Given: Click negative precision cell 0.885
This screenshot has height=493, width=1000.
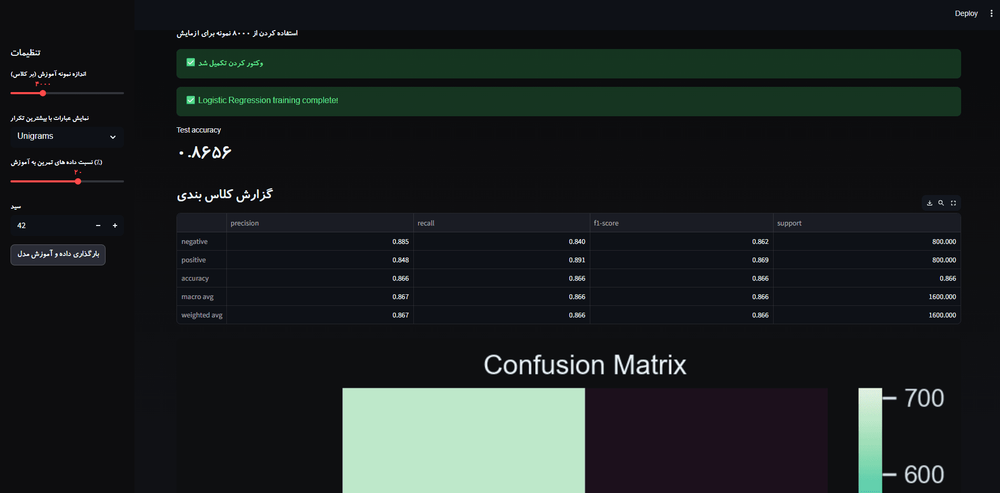Looking at the screenshot, I should [x=320, y=242].
